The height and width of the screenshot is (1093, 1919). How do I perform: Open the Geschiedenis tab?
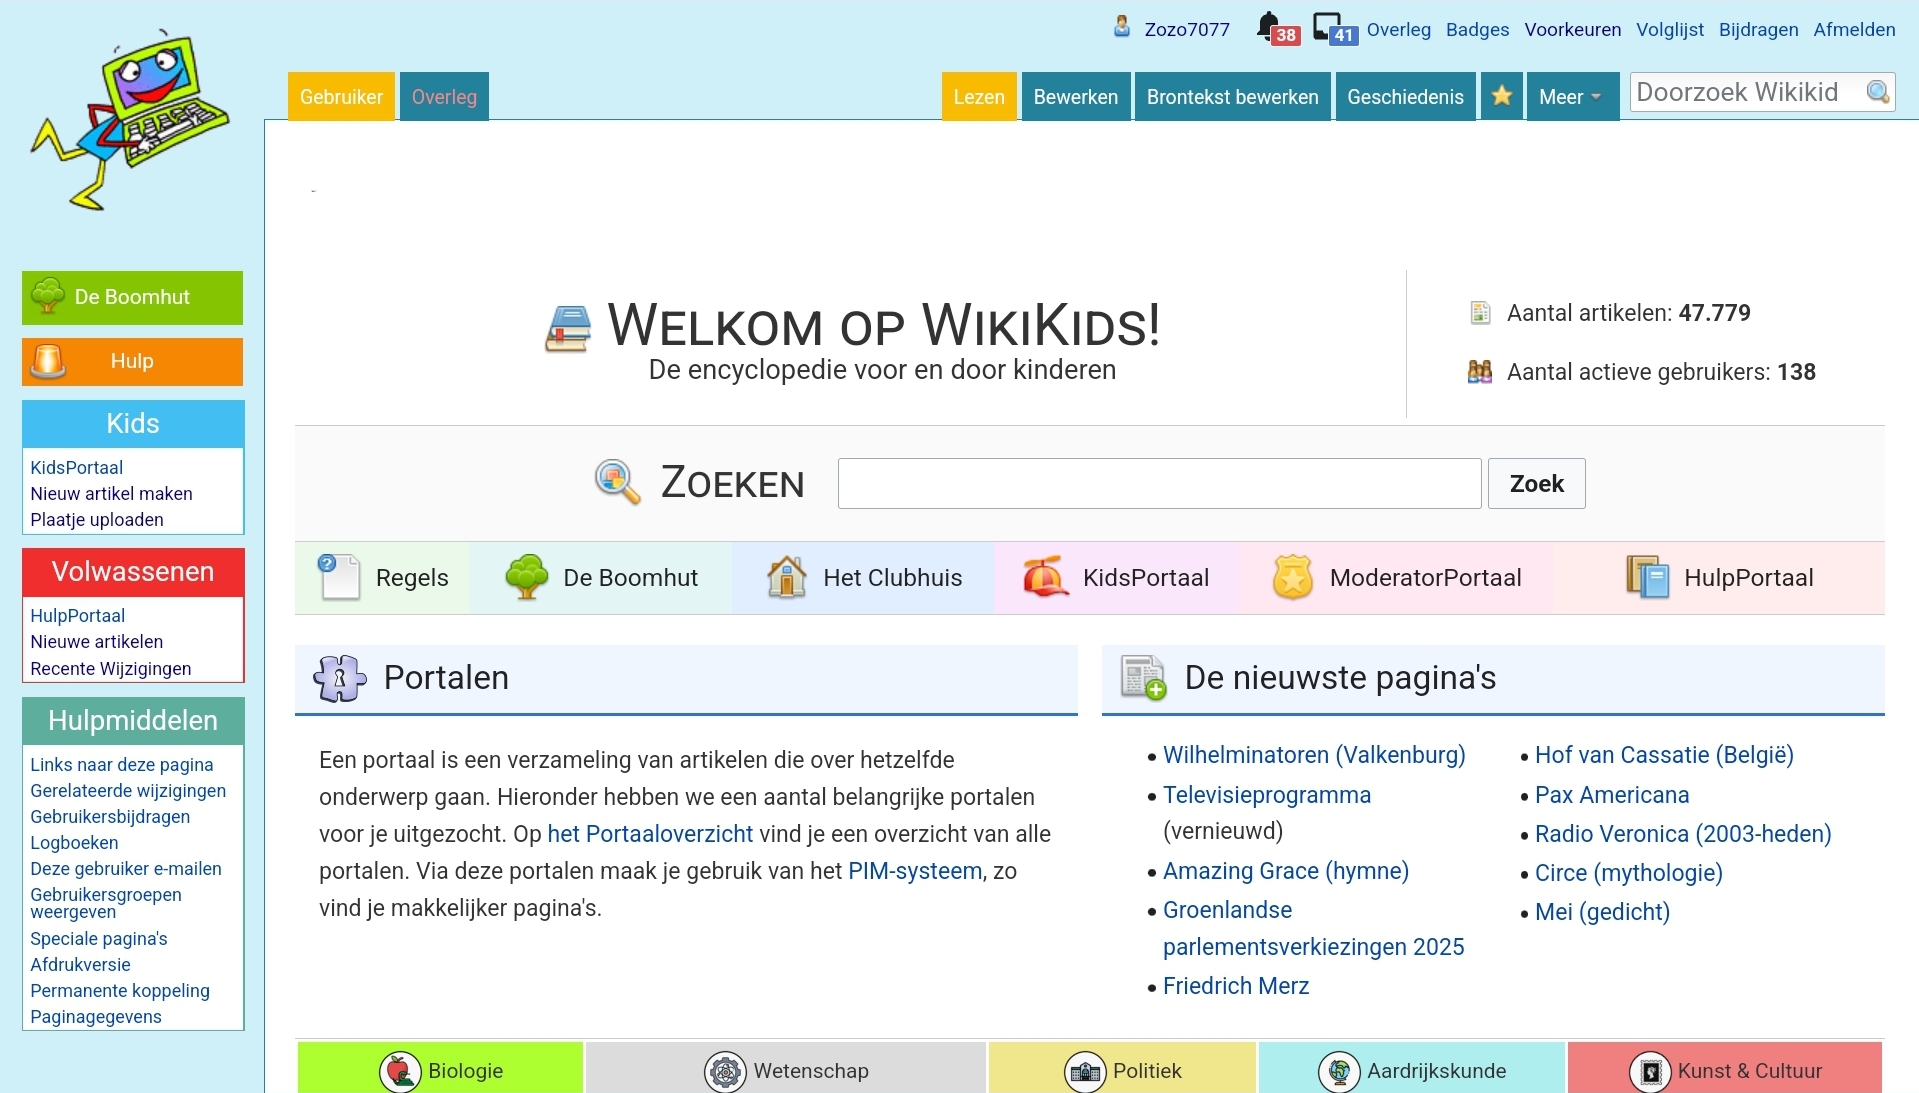pyautogui.click(x=1405, y=96)
